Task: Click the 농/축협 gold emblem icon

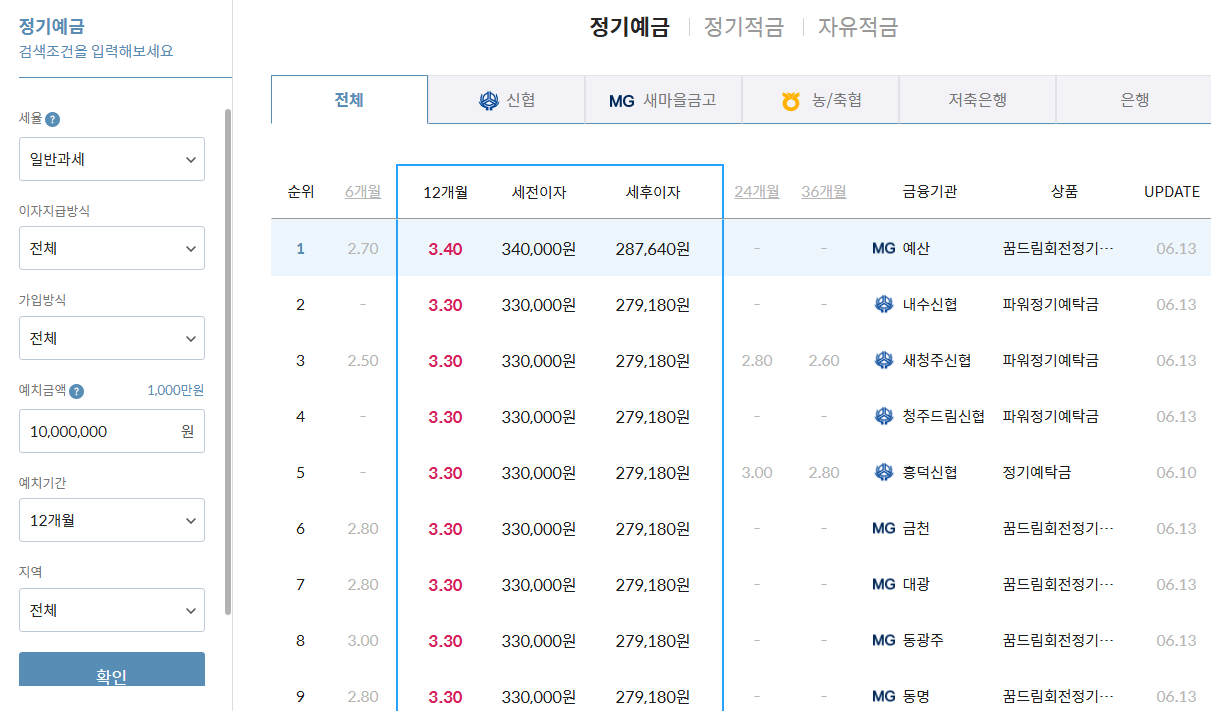Action: (792, 100)
